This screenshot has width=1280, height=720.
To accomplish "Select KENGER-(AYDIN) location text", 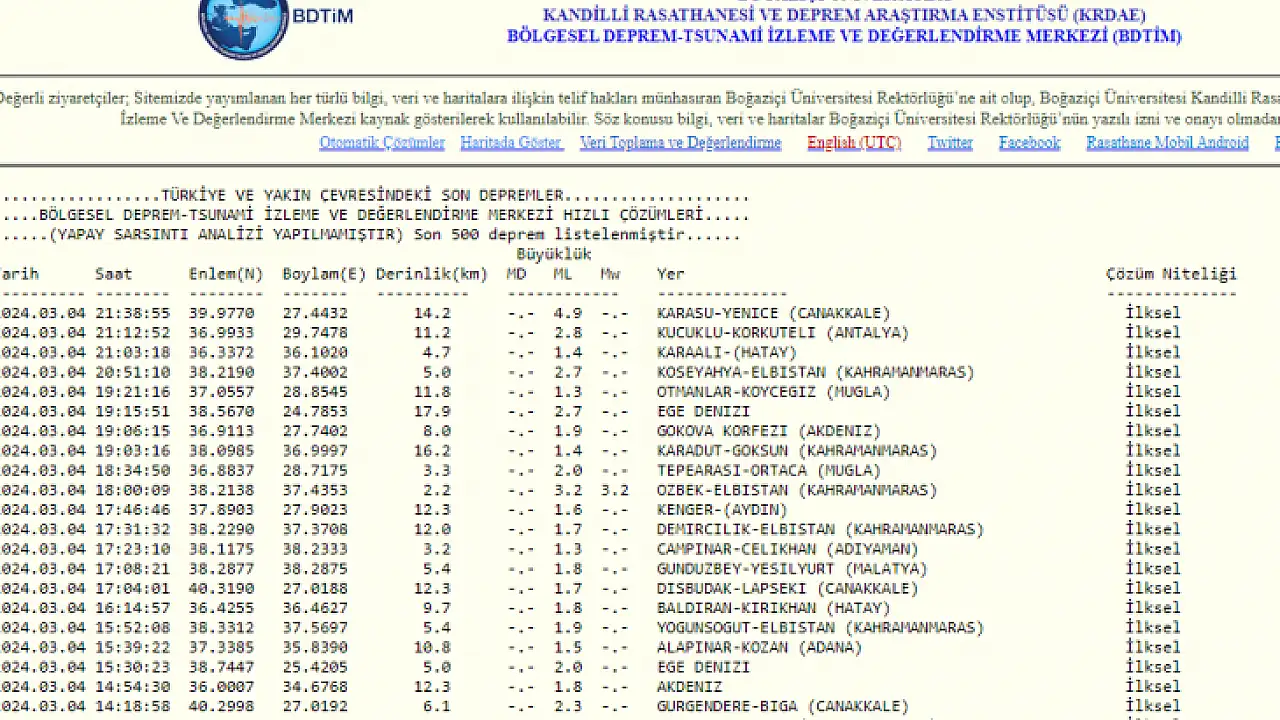I will (x=722, y=510).
